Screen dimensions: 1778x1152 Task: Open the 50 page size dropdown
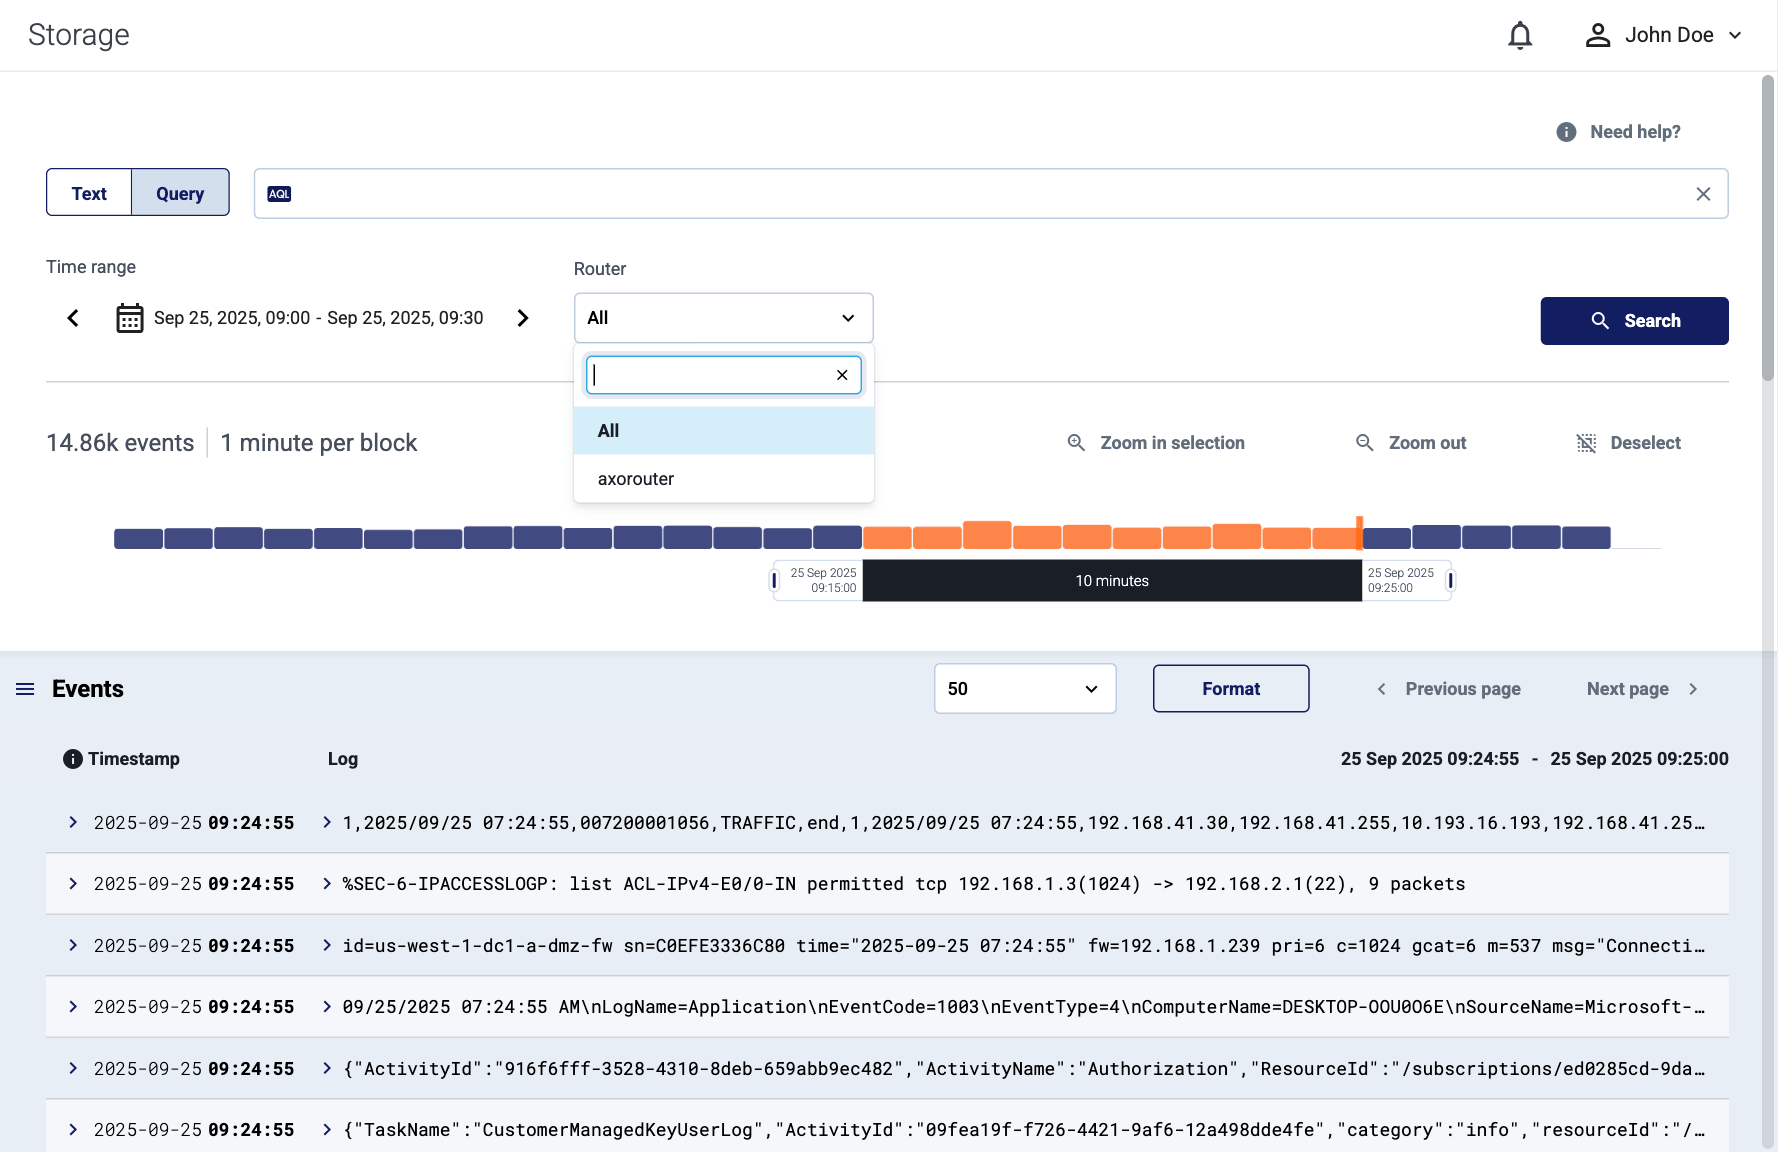coord(1024,689)
